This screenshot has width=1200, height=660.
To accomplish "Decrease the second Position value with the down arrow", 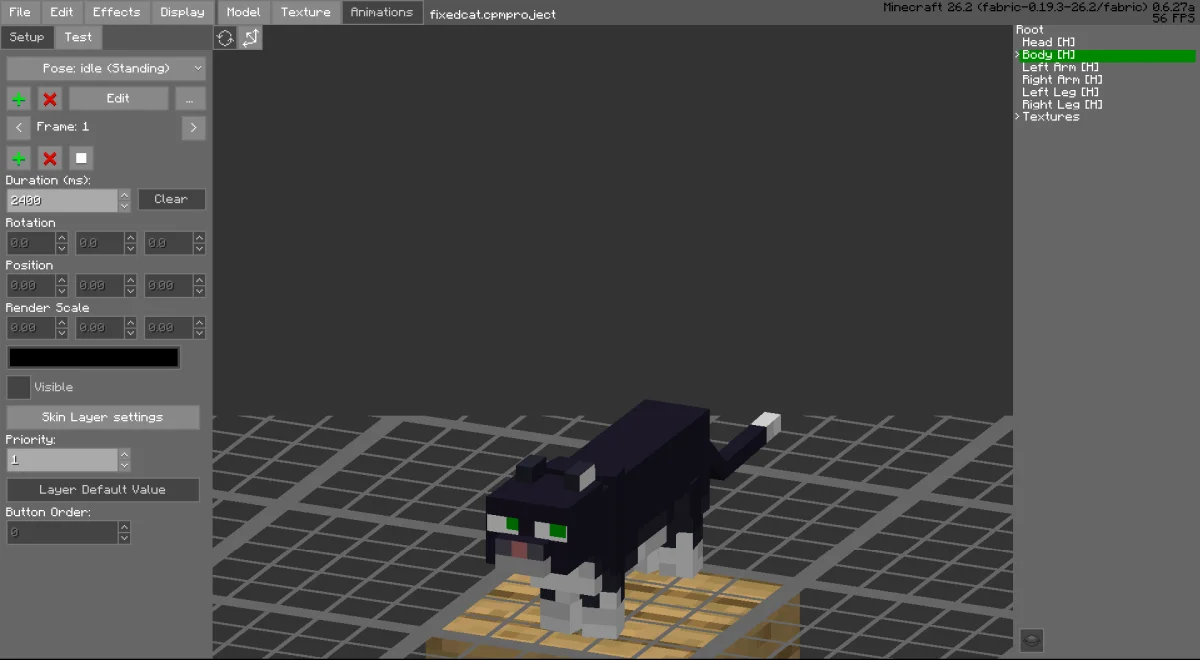I will (x=131, y=291).
